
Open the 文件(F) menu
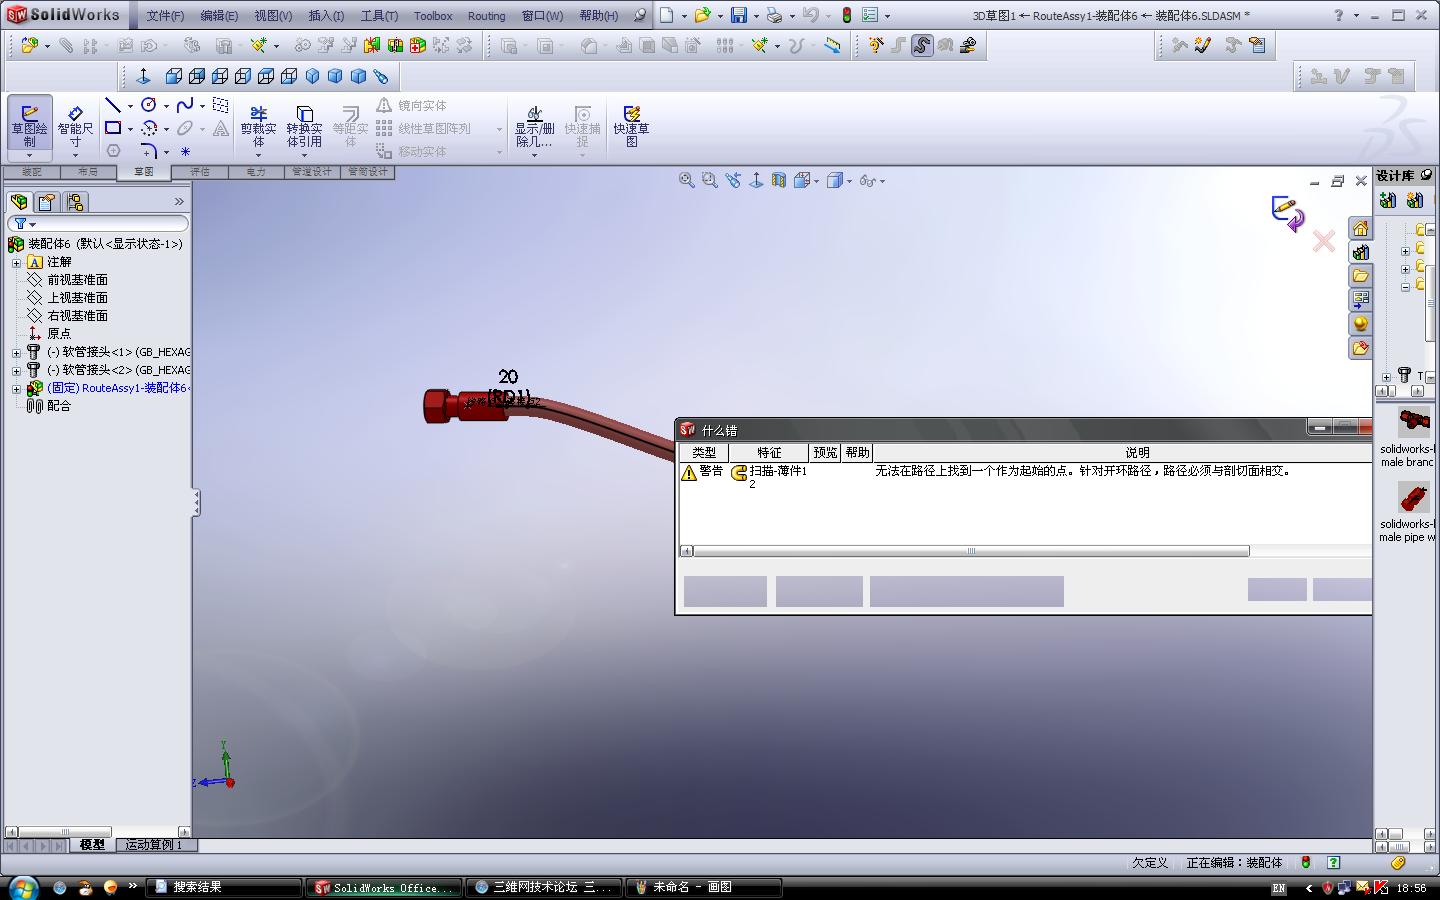(x=165, y=16)
